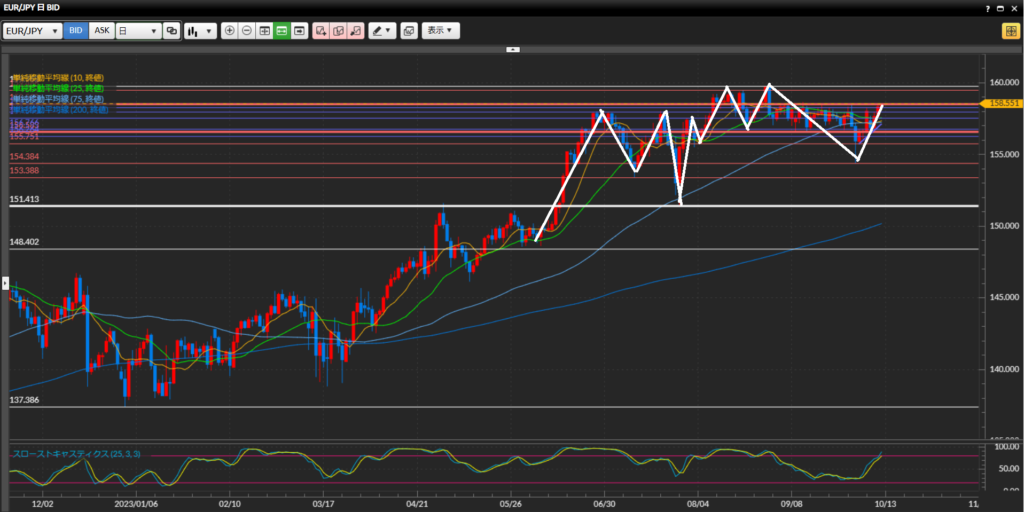Expand the candlestick chart type dropdown
The height and width of the screenshot is (512, 1024).
(x=200, y=31)
